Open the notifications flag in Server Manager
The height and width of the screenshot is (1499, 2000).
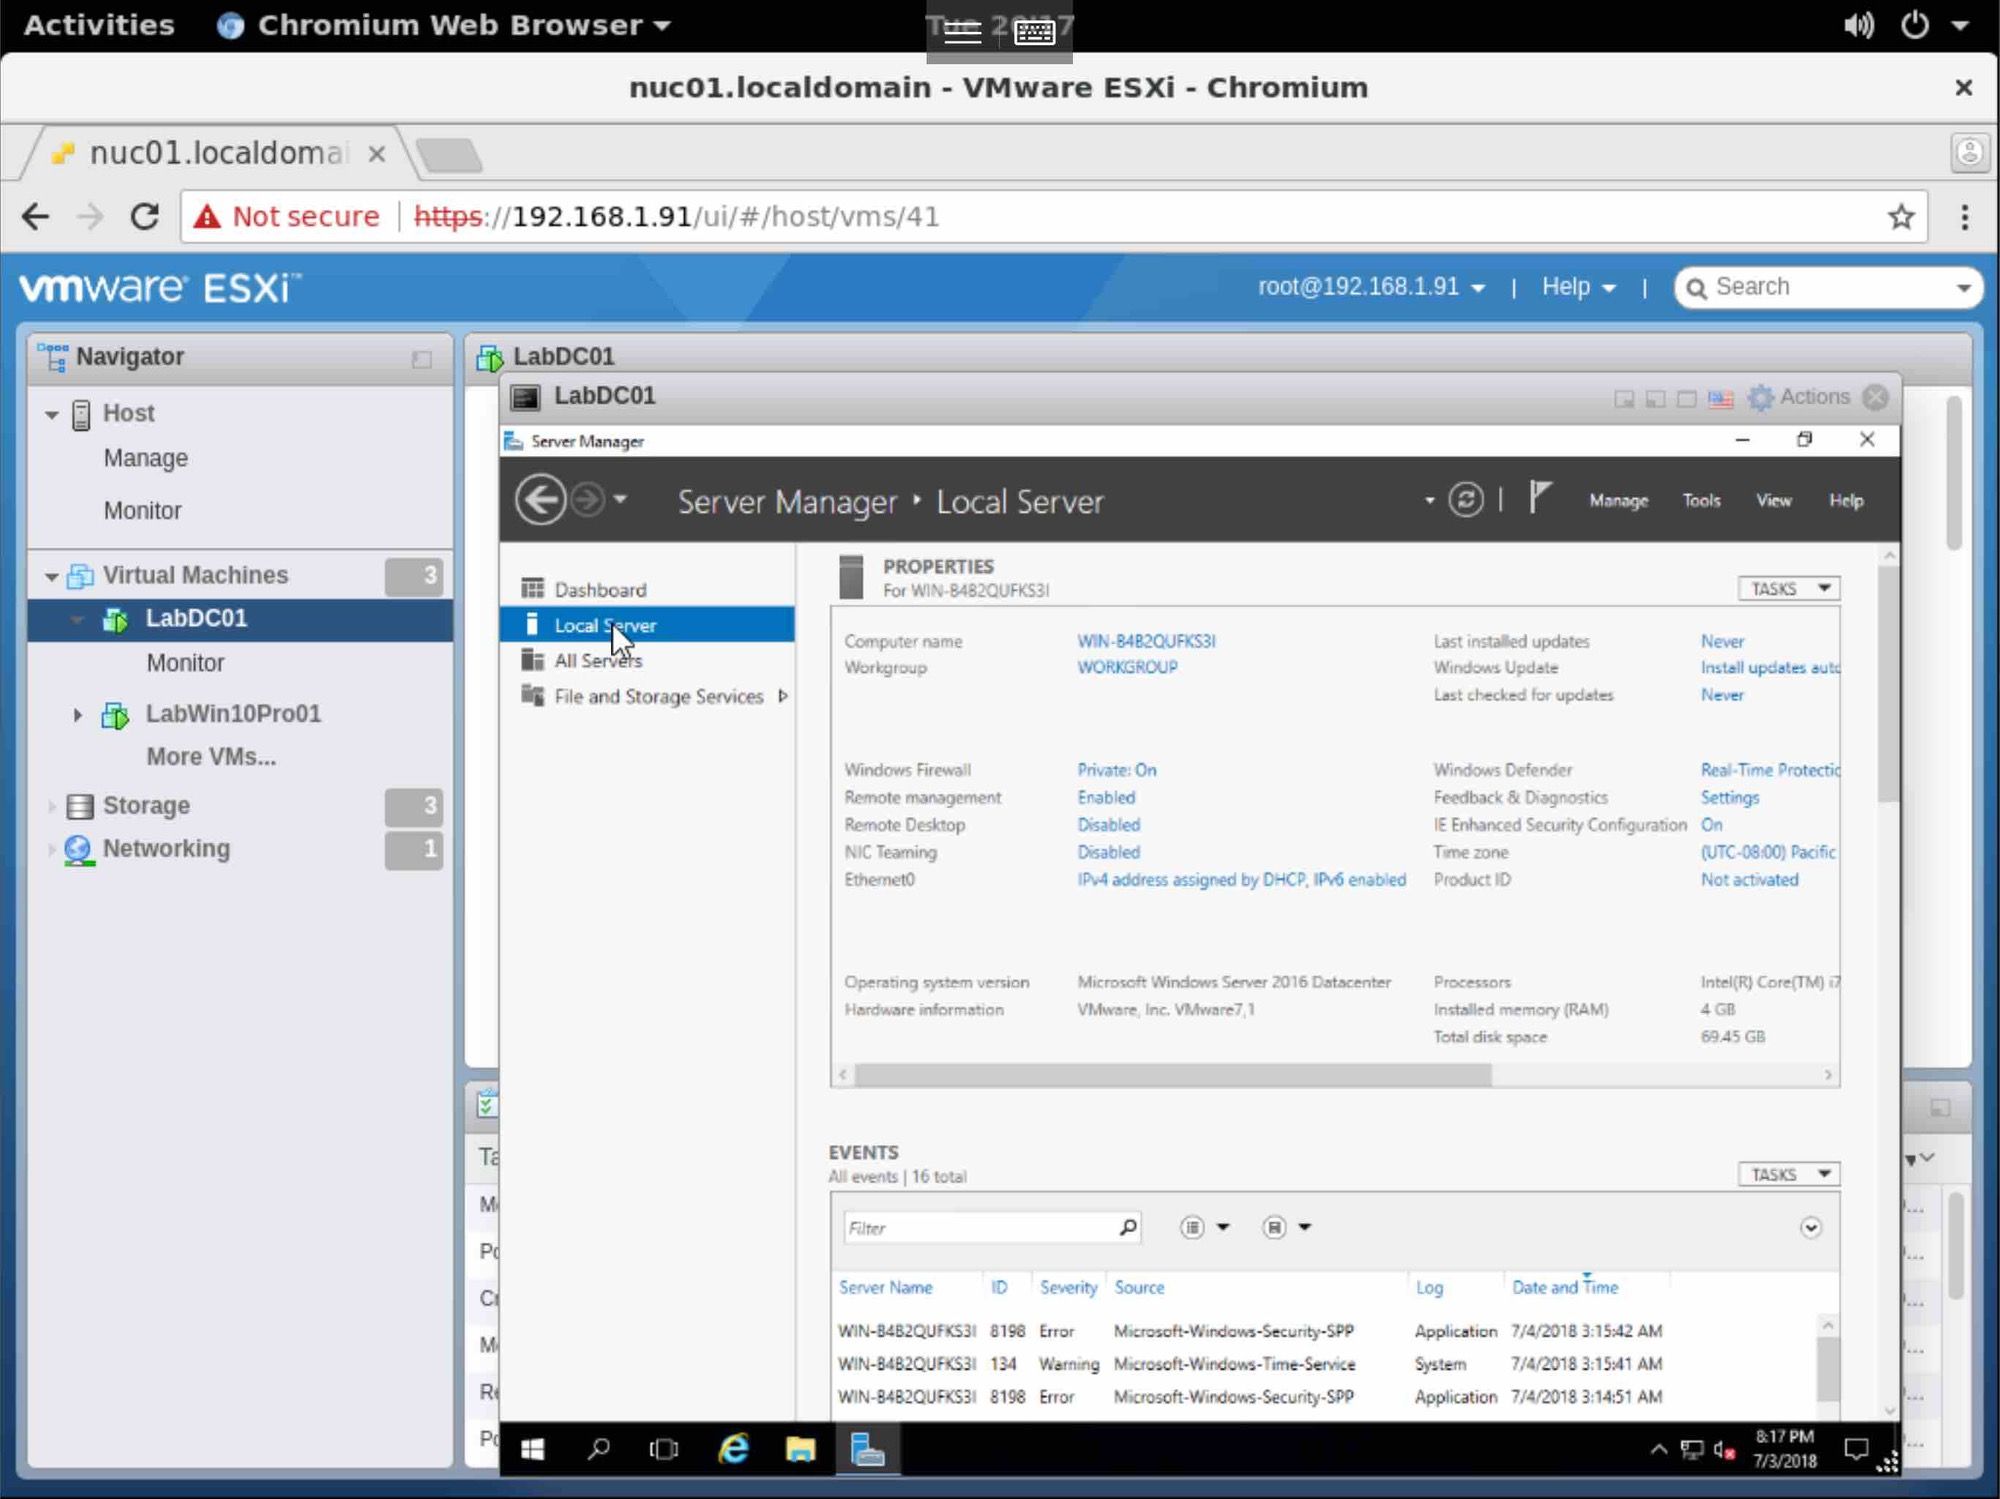click(1540, 497)
